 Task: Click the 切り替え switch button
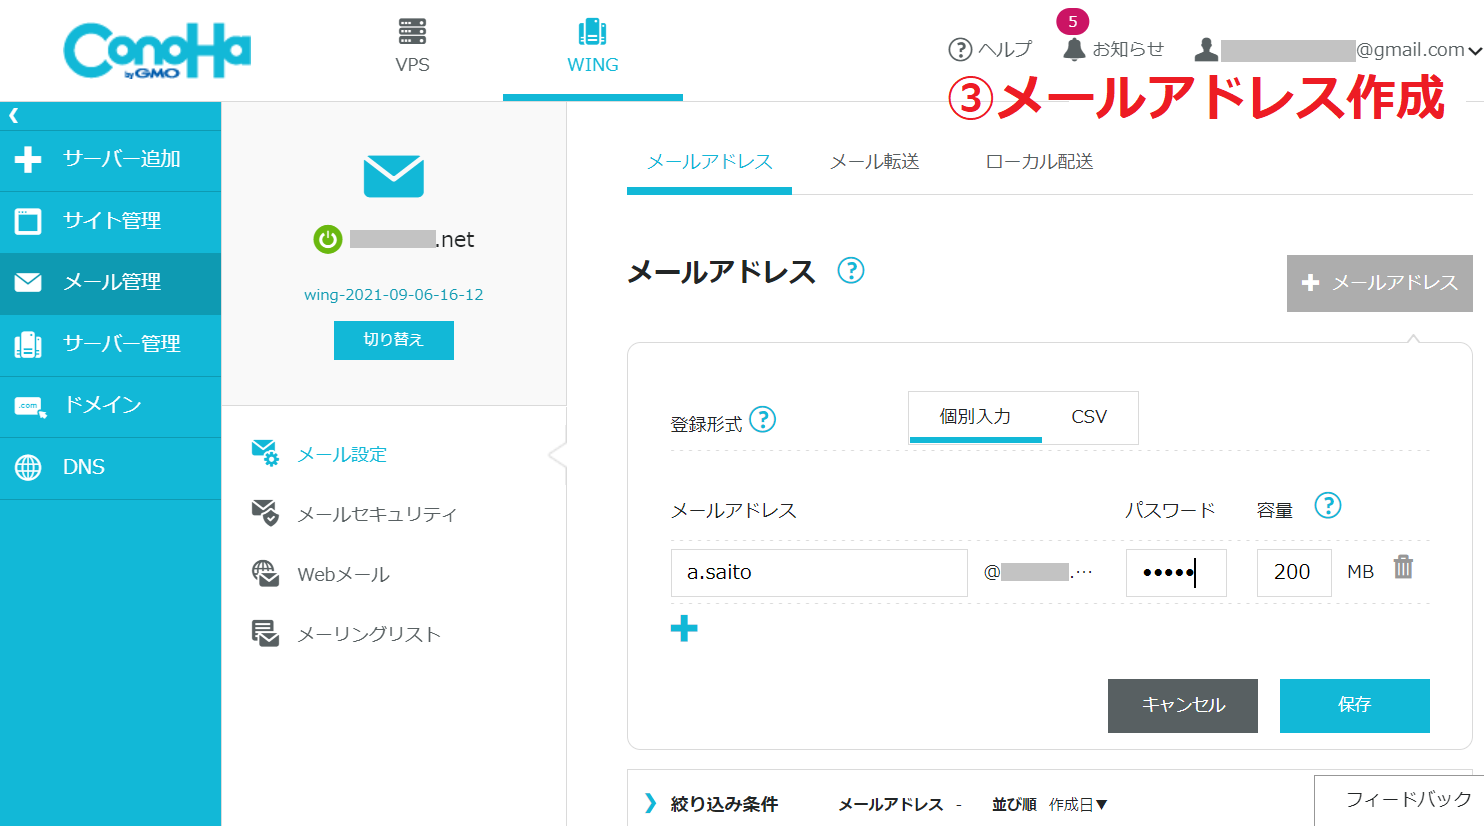(394, 340)
